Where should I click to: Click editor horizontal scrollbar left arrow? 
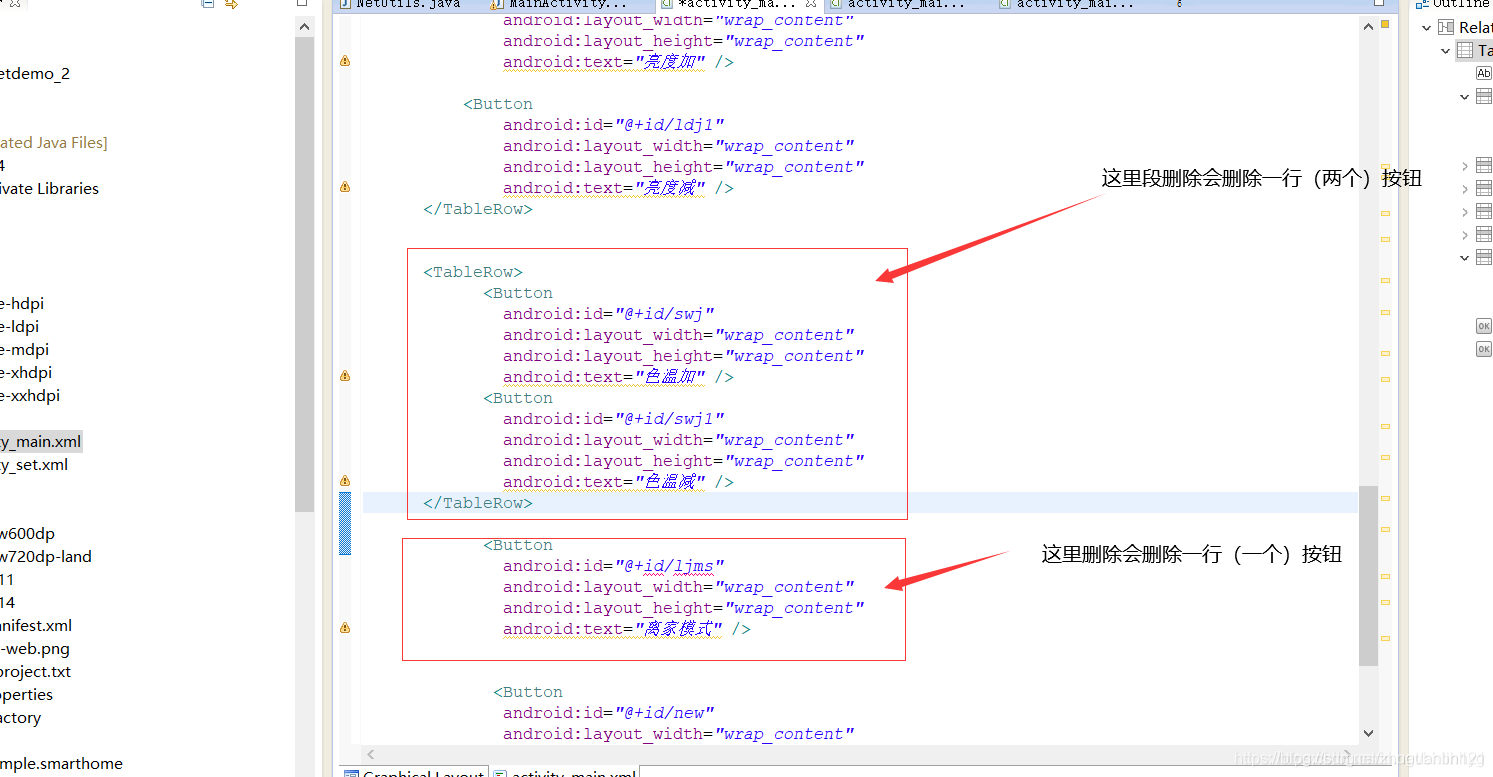(371, 754)
